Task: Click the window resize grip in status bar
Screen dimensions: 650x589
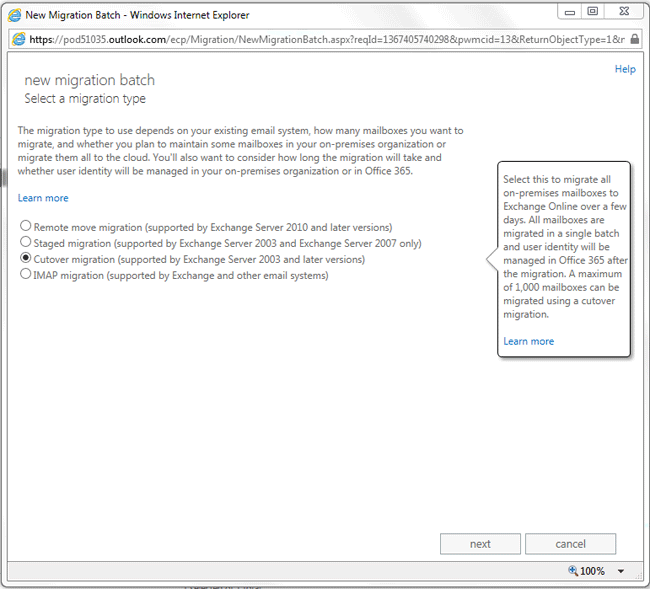Action: [x=638, y=575]
